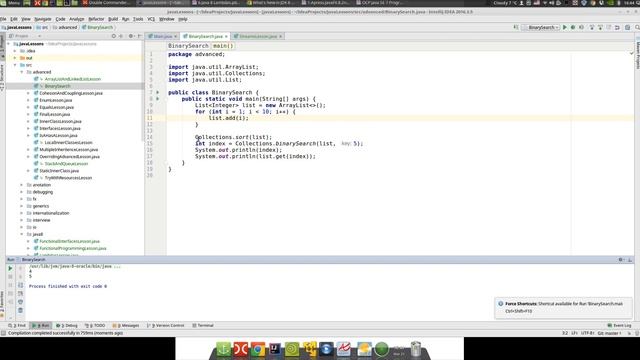Open the Maven Projects side panel tab
This screenshot has width=640, height=360.
tap(637, 55)
